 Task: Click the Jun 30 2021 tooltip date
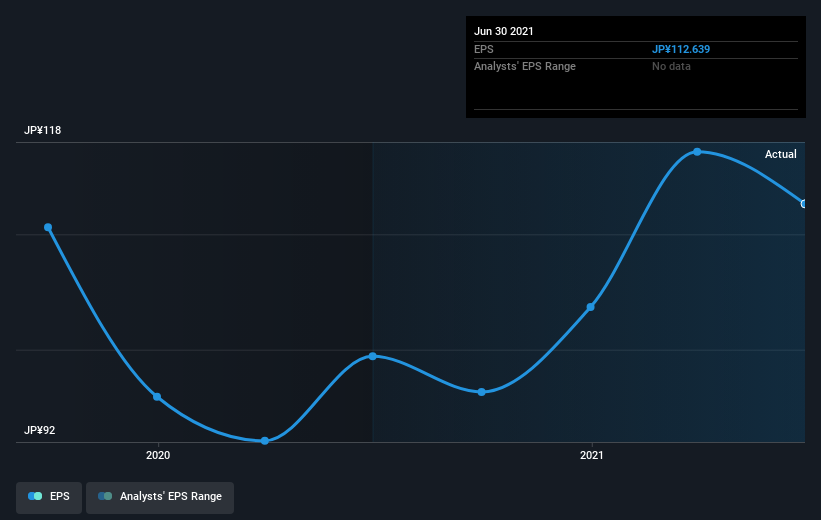click(x=504, y=31)
